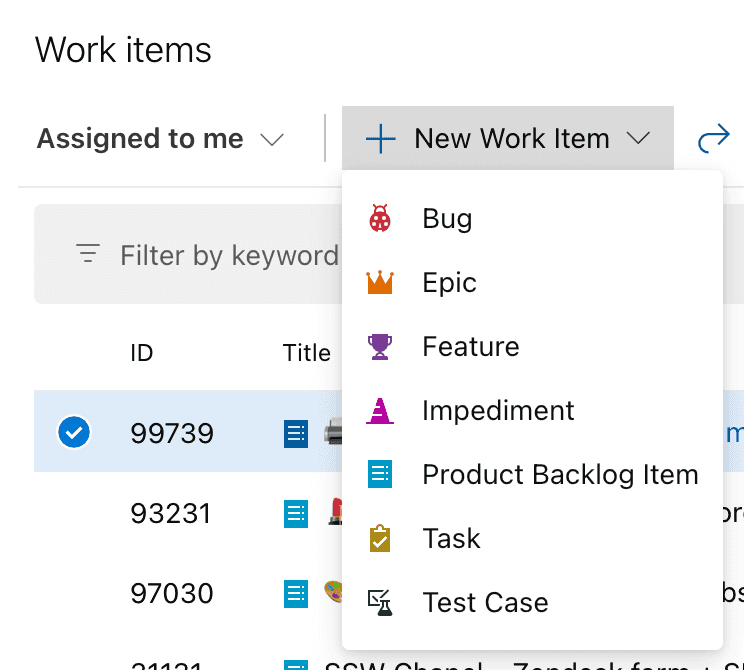
Task: Sort by the ID column header
Action: click(x=141, y=353)
